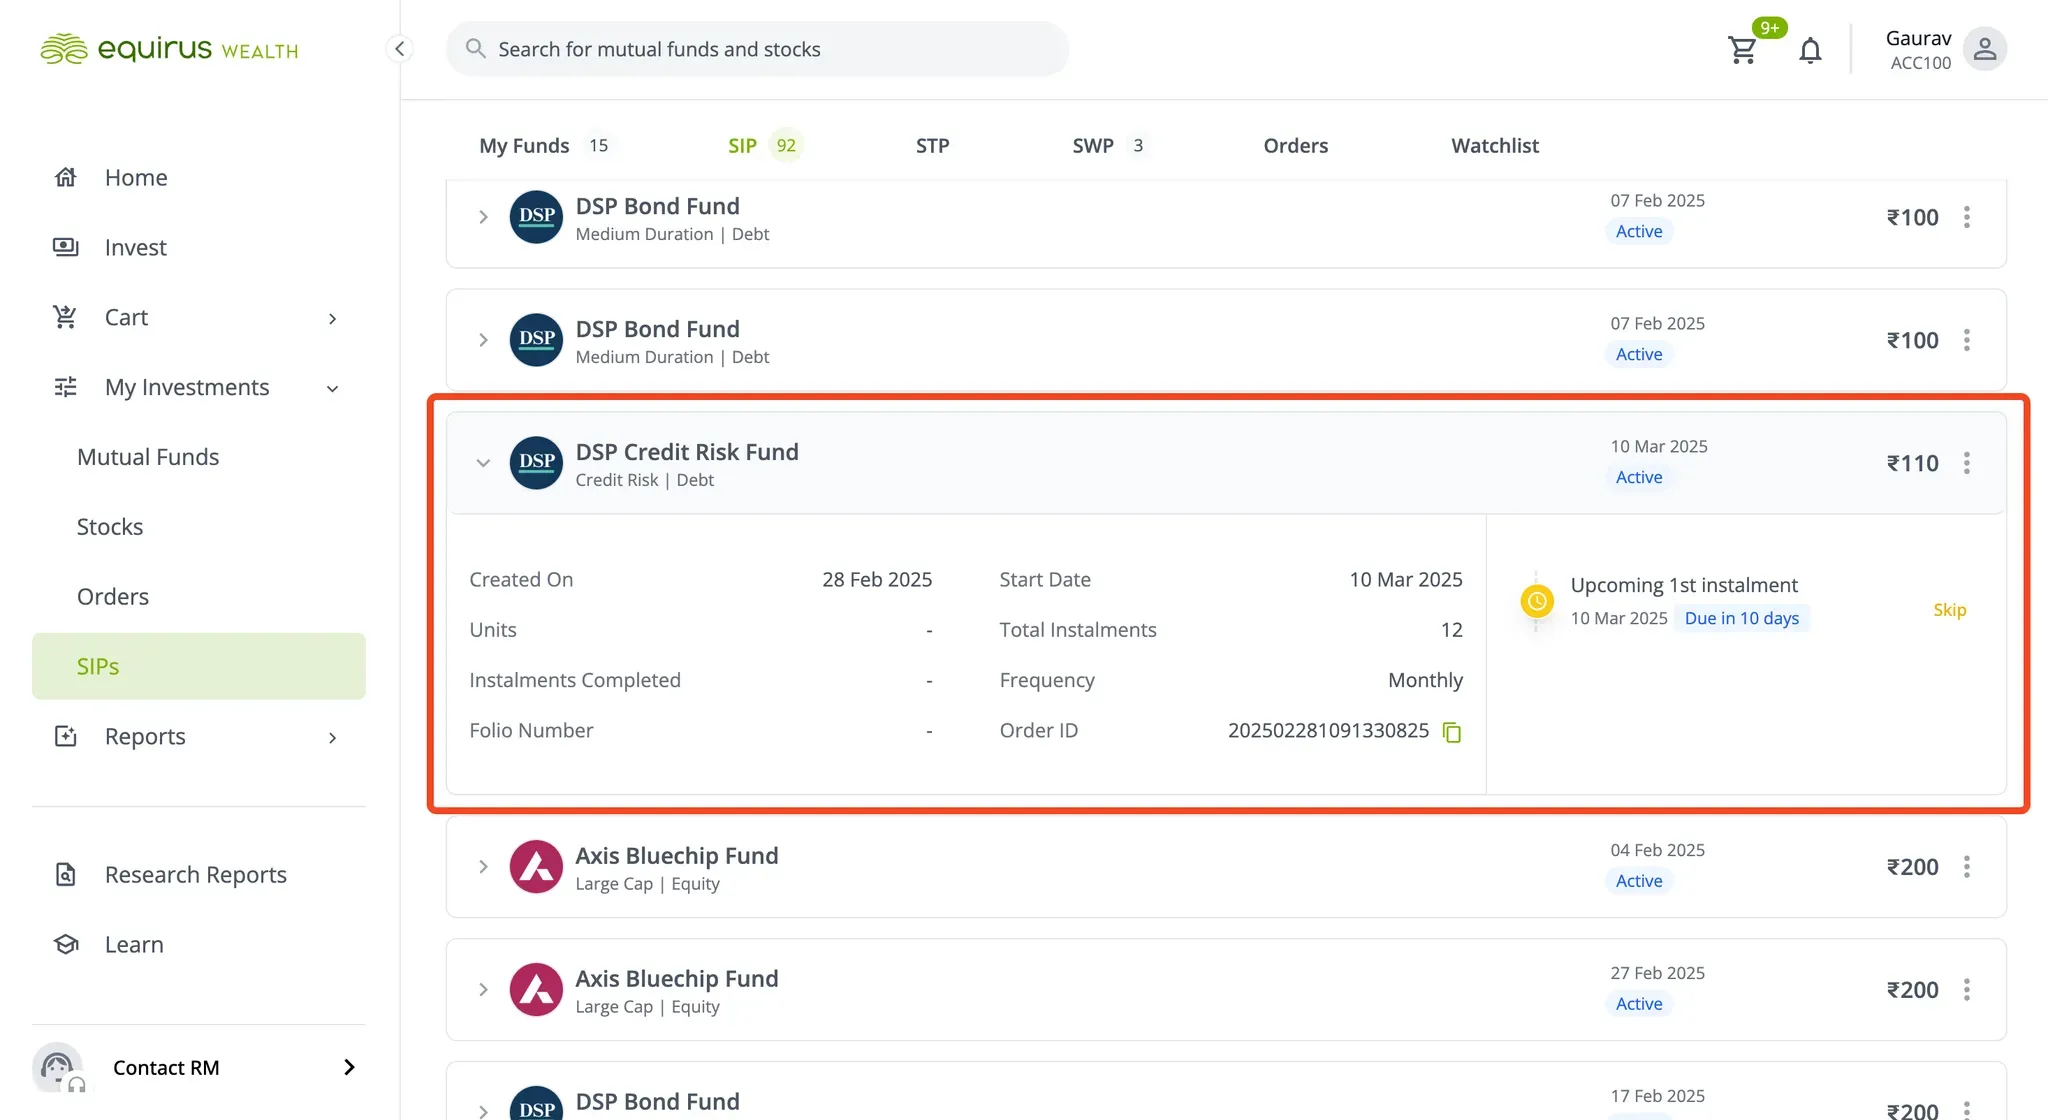Click the Active status of DSP Credit Risk Fund

(1639, 478)
